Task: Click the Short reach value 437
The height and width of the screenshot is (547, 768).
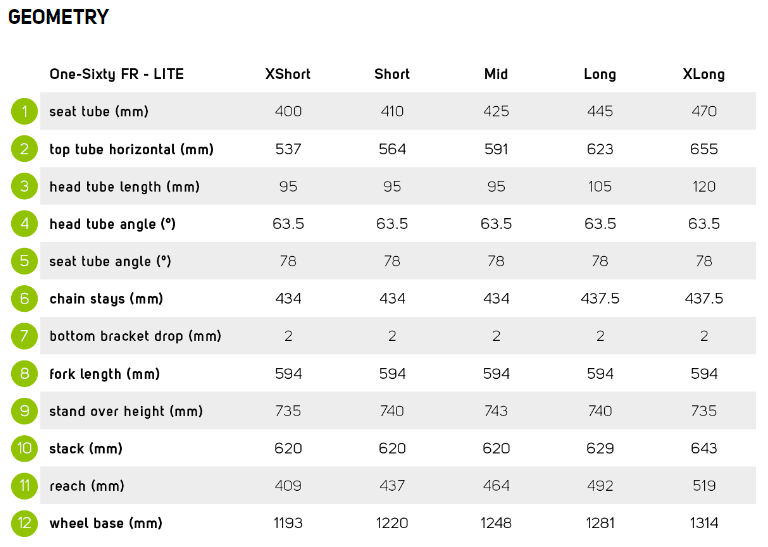Action: pos(392,486)
